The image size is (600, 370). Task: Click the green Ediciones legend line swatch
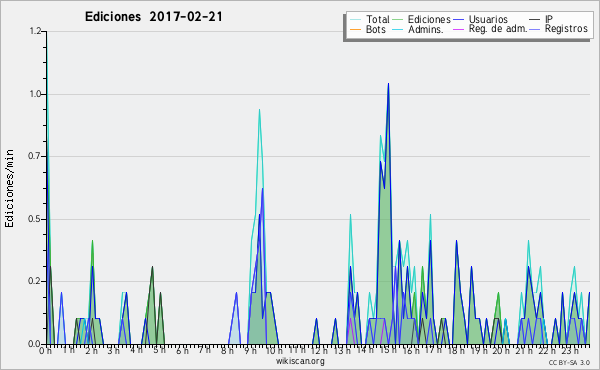point(398,20)
